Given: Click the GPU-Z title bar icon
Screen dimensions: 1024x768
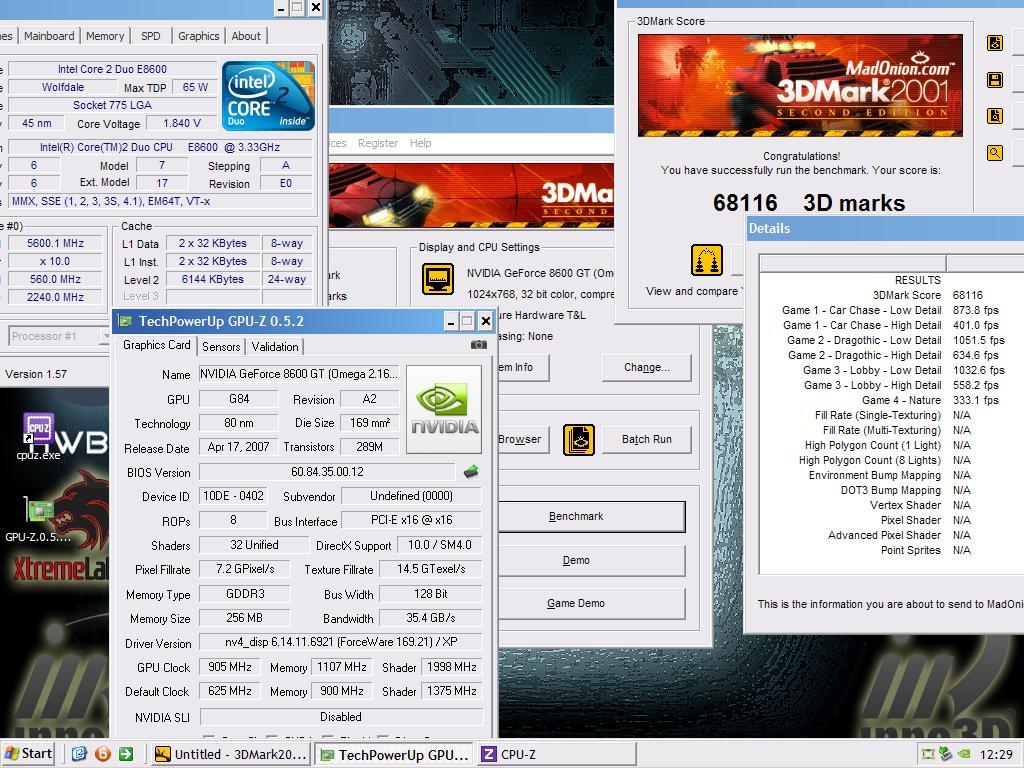Looking at the screenshot, I should tap(124, 321).
